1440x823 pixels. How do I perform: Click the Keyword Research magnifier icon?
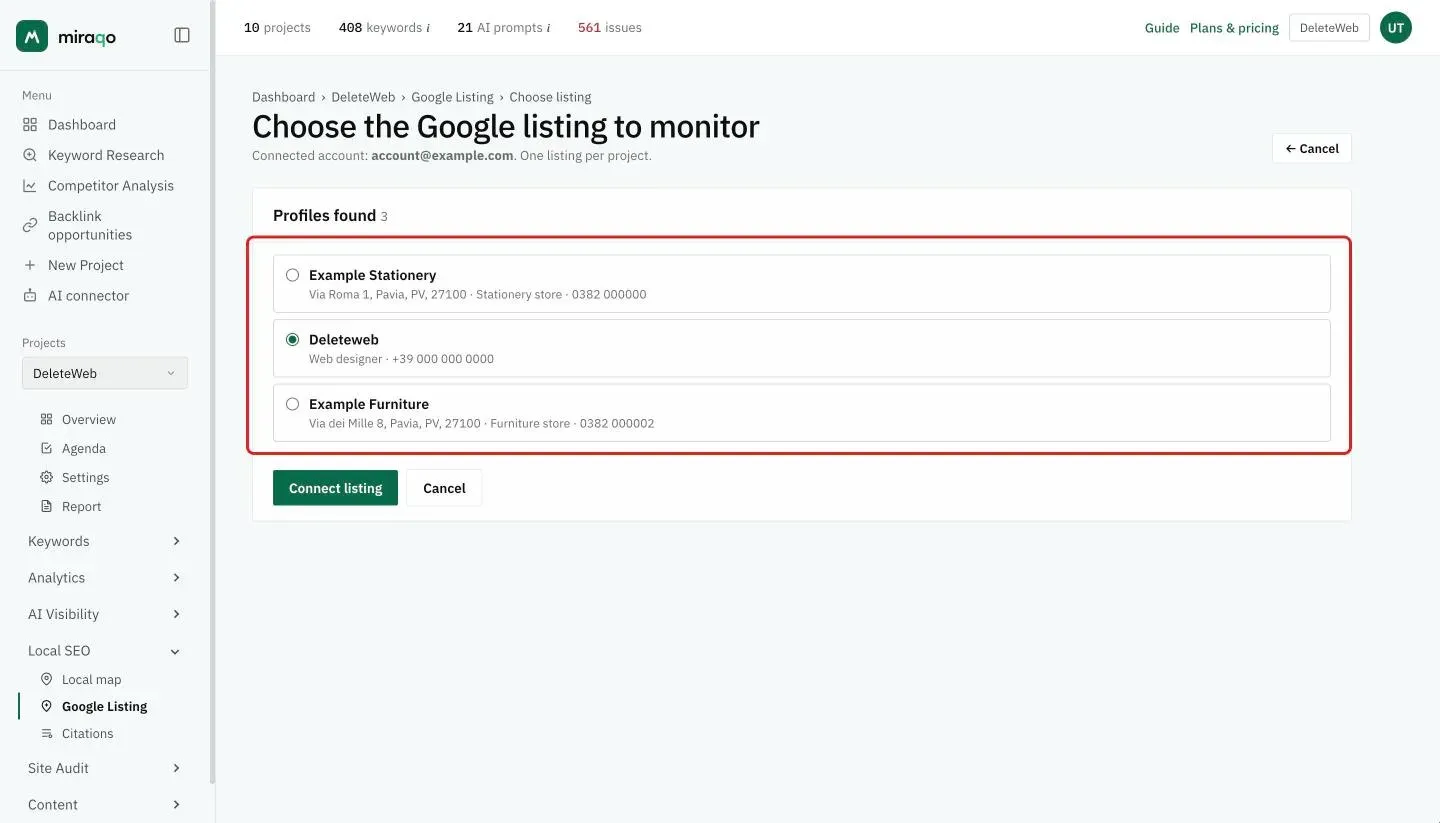[x=30, y=155]
